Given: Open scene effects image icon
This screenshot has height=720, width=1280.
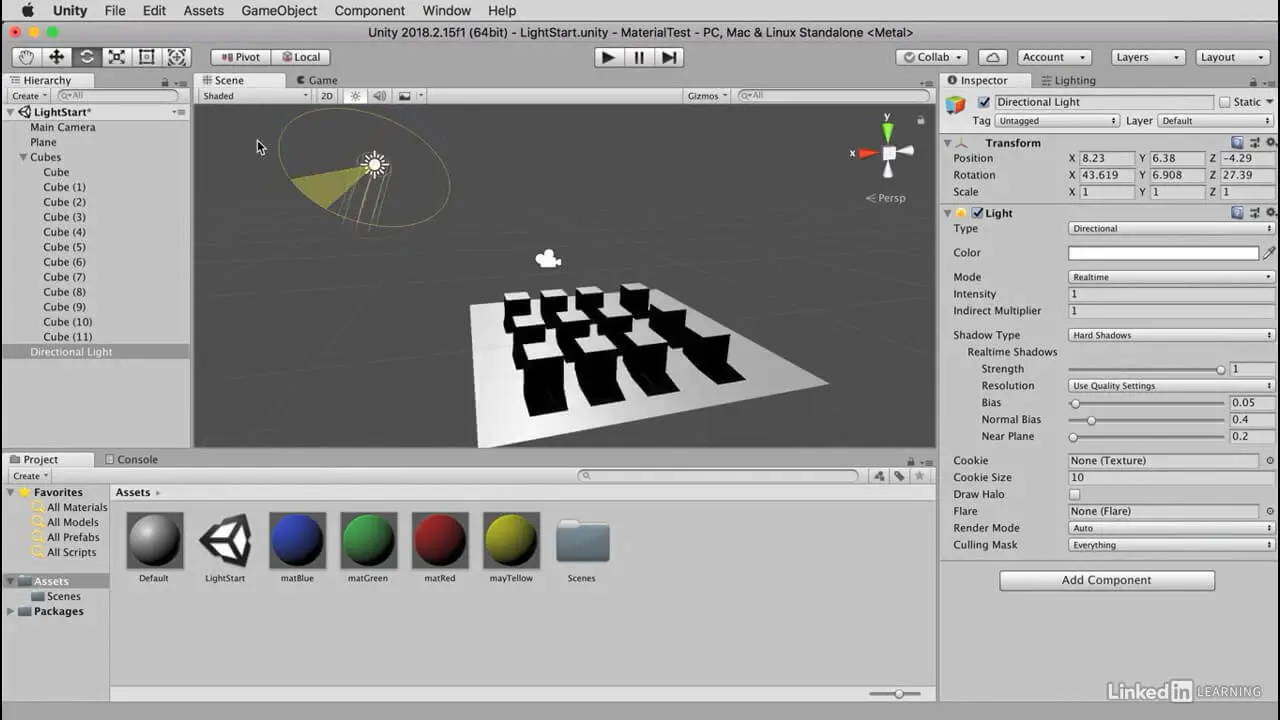Looking at the screenshot, I should coord(405,96).
